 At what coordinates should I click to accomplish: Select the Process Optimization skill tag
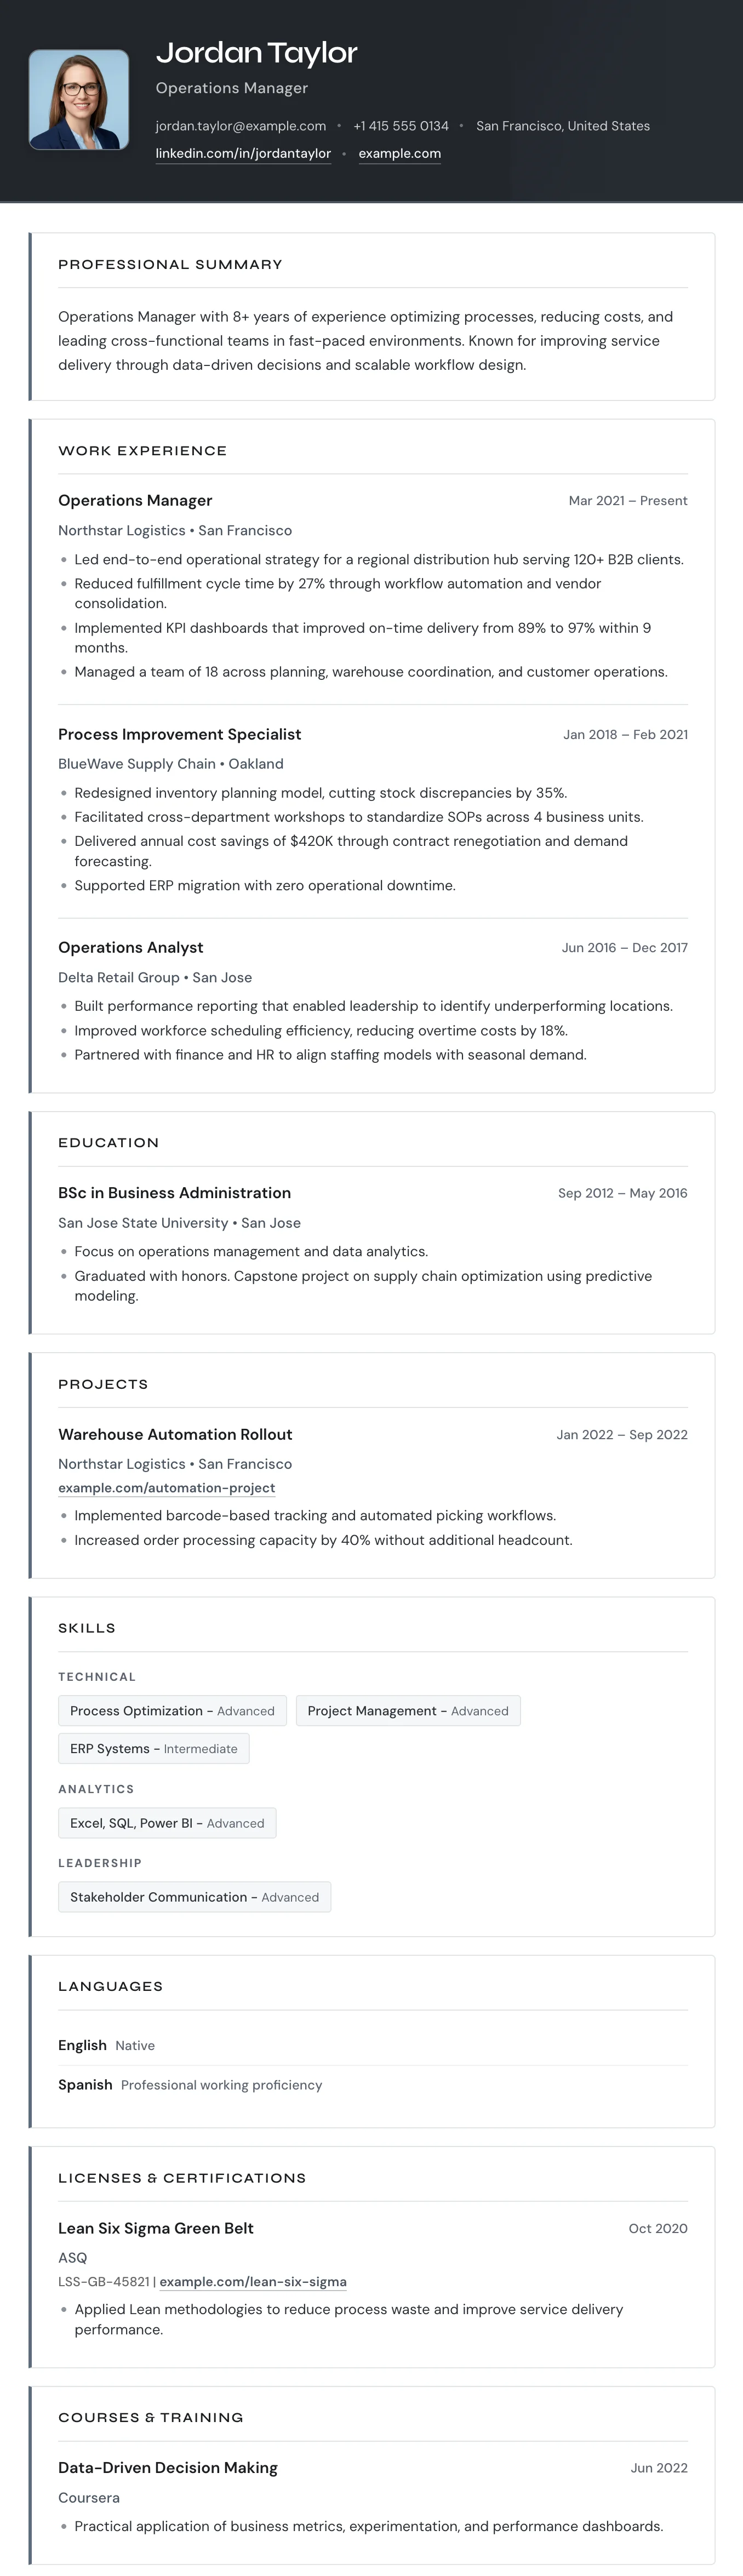172,1711
